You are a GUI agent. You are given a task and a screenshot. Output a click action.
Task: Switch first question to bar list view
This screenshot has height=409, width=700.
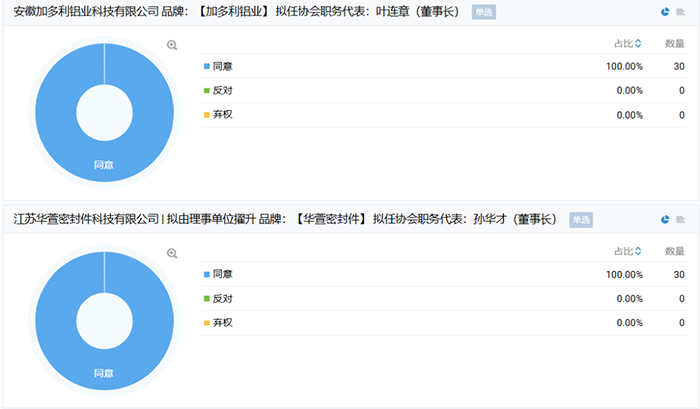[x=680, y=12]
